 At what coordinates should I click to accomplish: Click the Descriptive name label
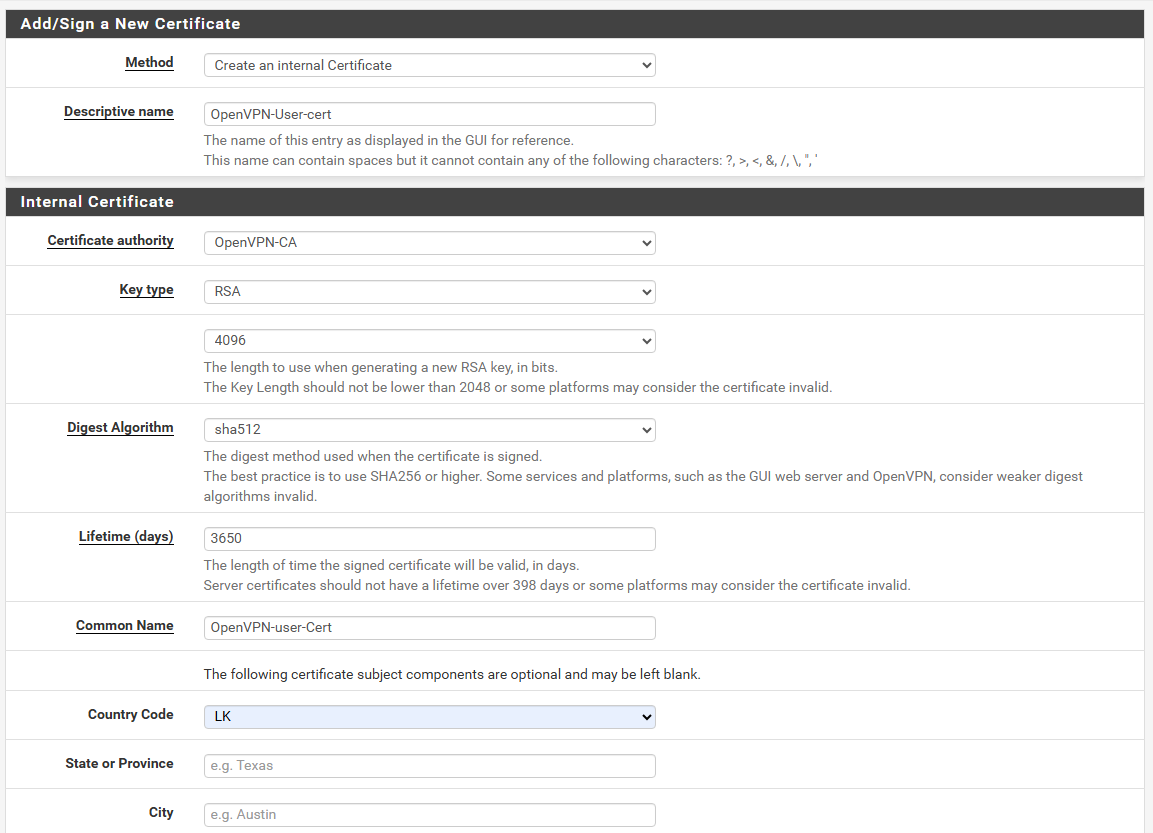click(118, 112)
